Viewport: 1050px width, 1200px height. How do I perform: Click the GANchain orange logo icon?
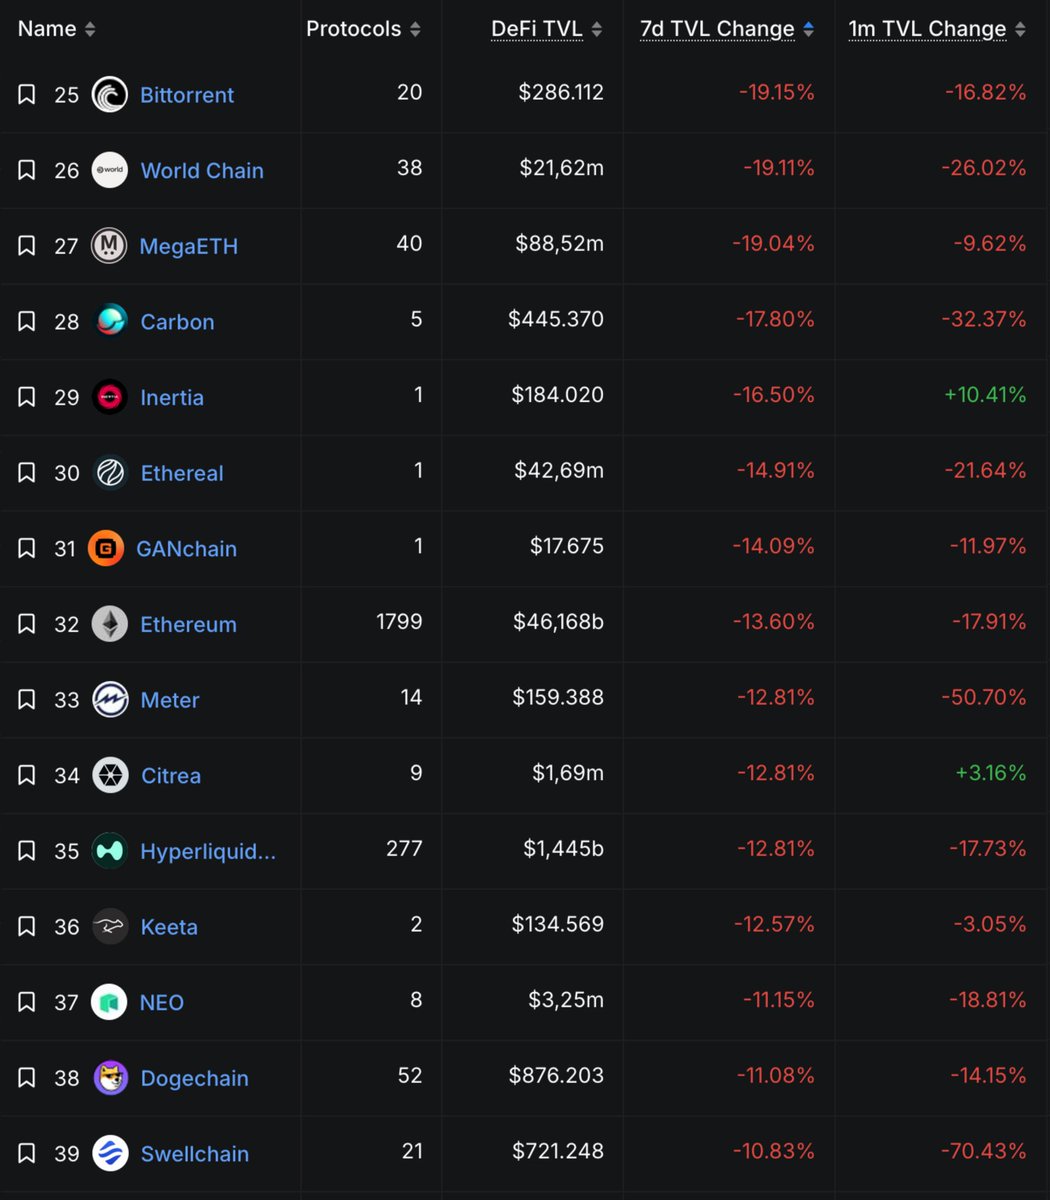105,548
